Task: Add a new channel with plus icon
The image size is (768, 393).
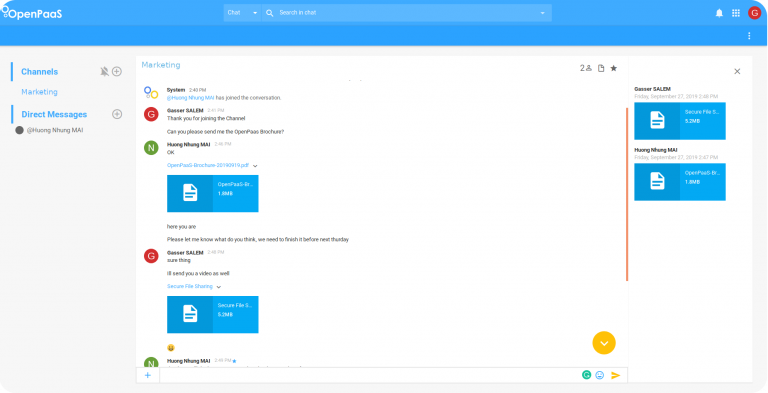Action: point(117,72)
